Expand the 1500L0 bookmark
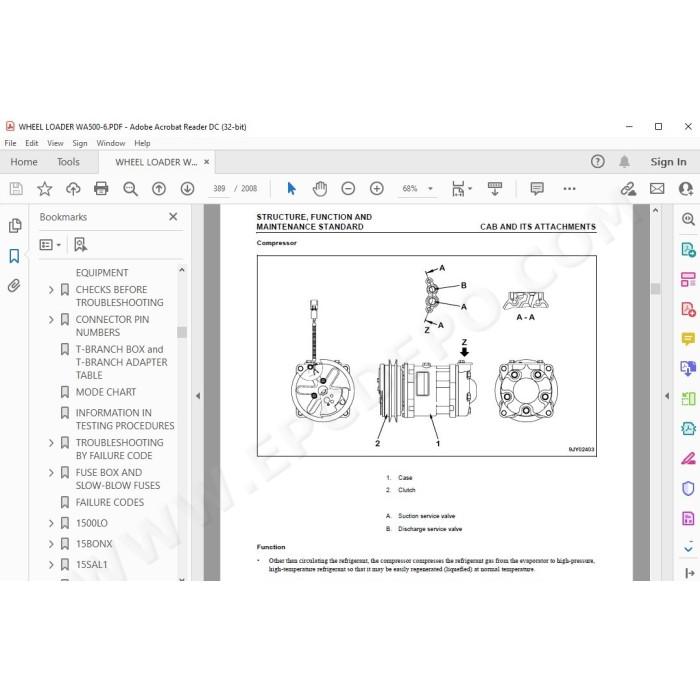700x700 pixels. 51,523
